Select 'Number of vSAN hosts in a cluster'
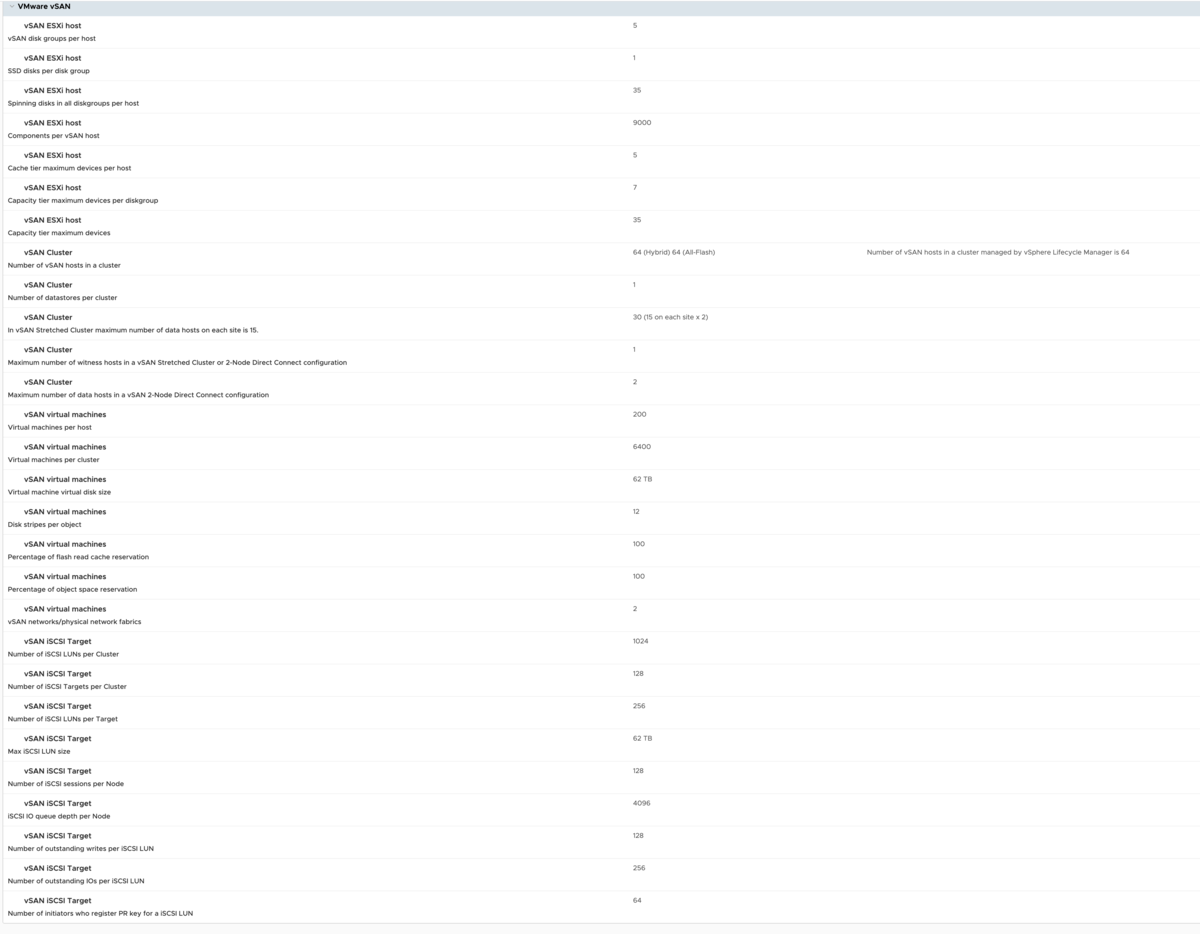Viewport: 1200px width, 934px height. 64,265
